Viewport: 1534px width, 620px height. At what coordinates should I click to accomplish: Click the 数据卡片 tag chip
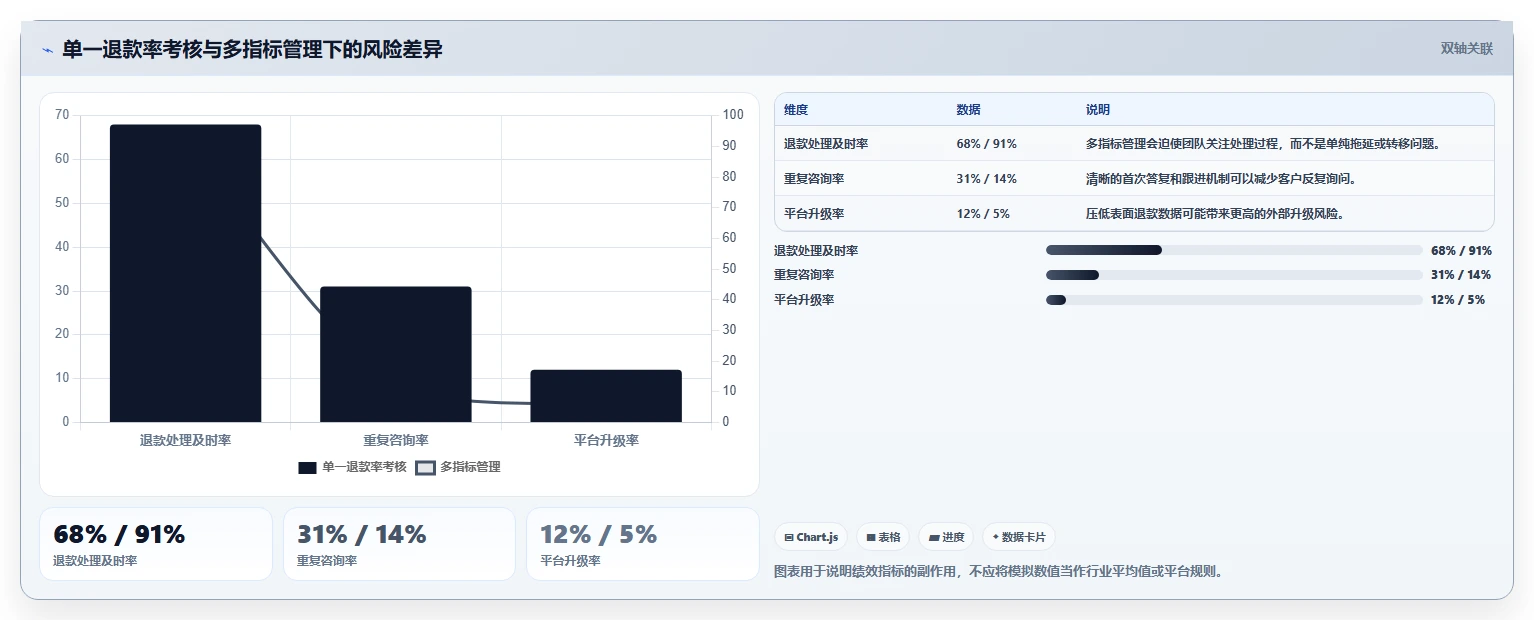[x=1018, y=537]
